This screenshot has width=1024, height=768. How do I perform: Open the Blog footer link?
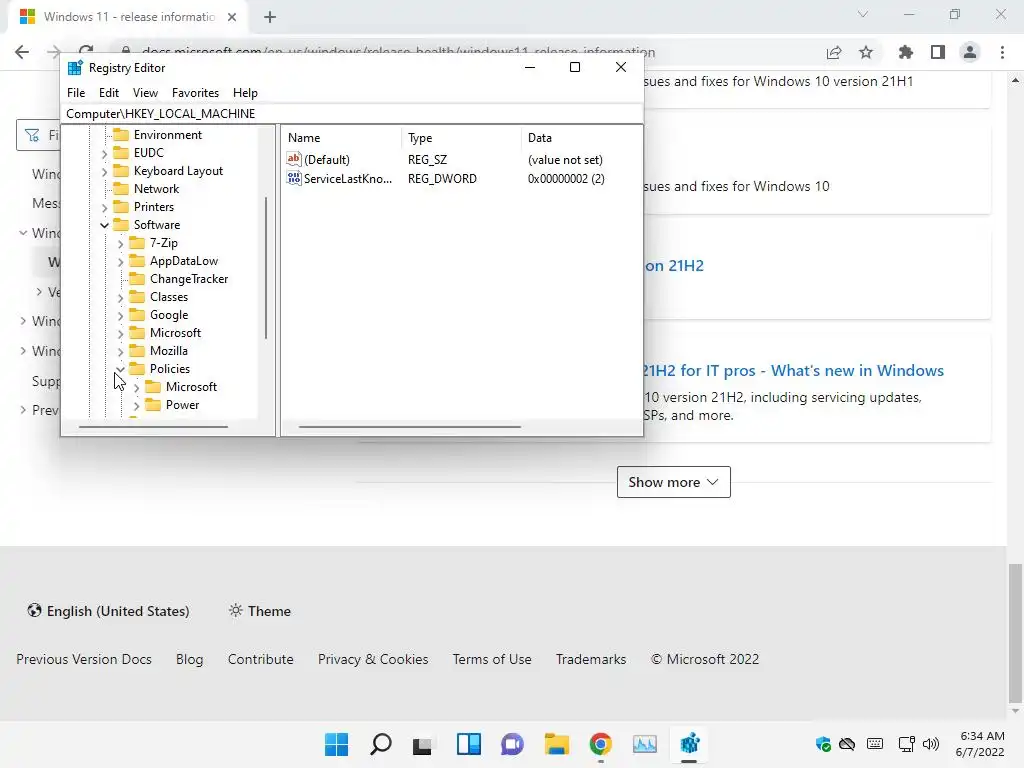189,659
